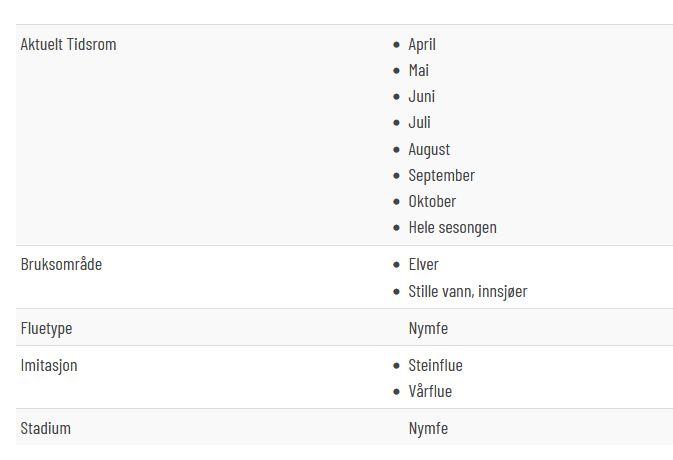The height and width of the screenshot is (460, 673).
Task: Click the Fluetype row label
Action: point(46,329)
